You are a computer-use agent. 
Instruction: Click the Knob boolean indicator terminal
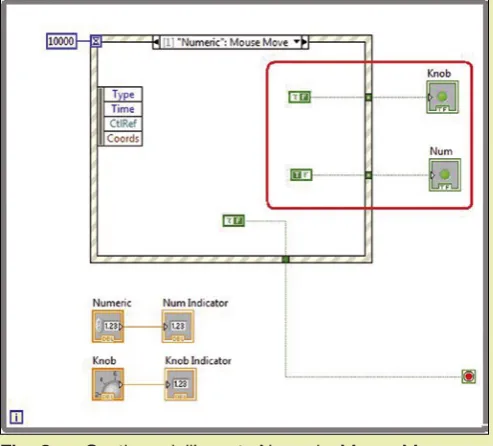pos(442,97)
